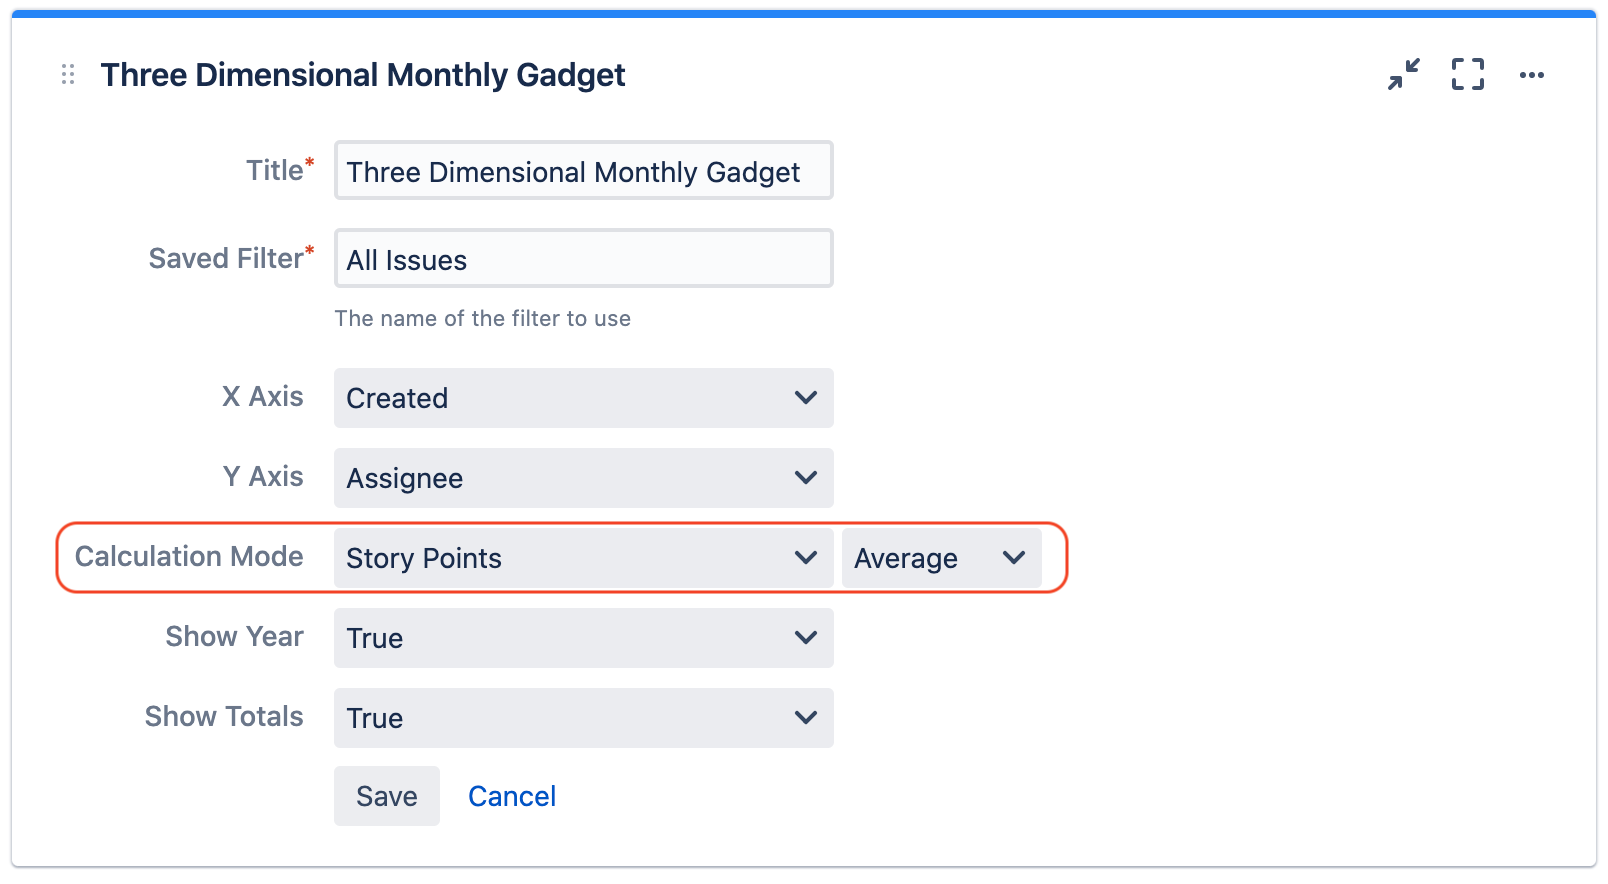Focus the Saved Filter input field
The image size is (1608, 884).
tap(583, 259)
